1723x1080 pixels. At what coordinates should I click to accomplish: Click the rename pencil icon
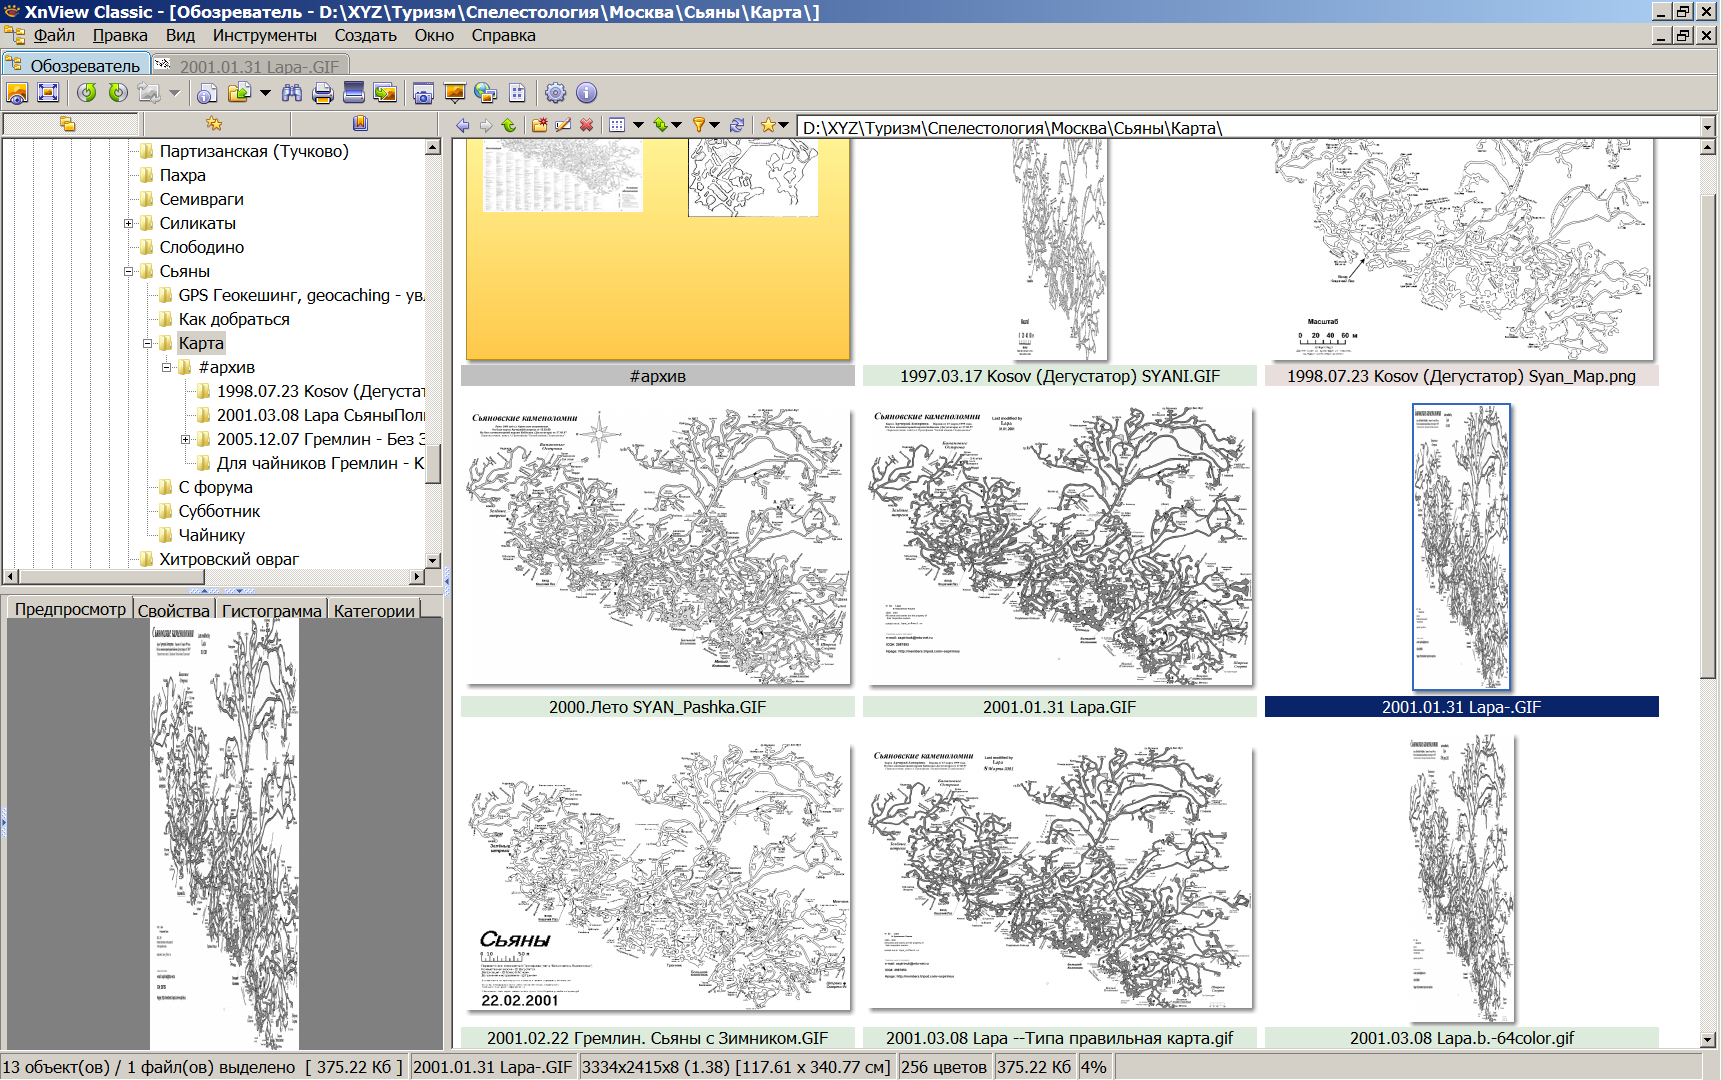(563, 125)
